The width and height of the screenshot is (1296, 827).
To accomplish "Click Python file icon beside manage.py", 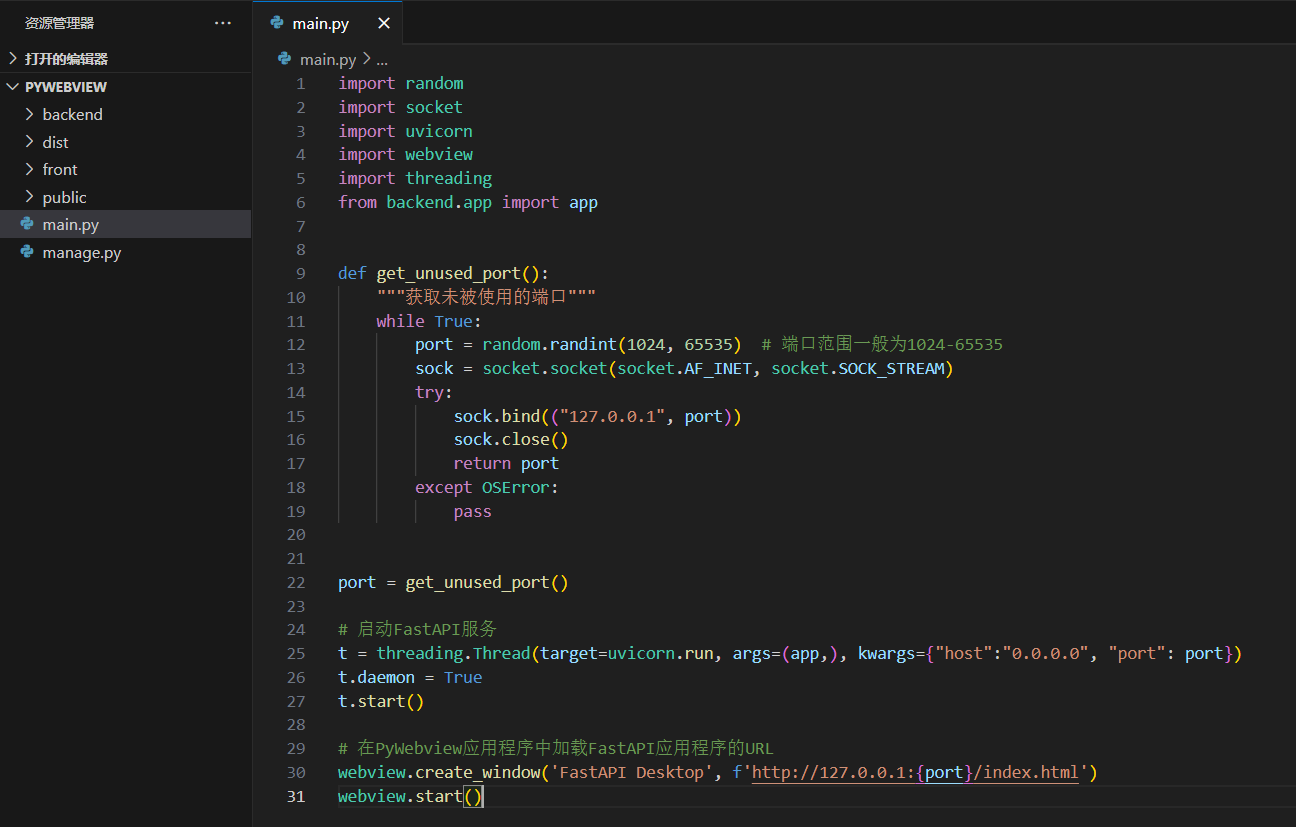I will pyautogui.click(x=27, y=252).
